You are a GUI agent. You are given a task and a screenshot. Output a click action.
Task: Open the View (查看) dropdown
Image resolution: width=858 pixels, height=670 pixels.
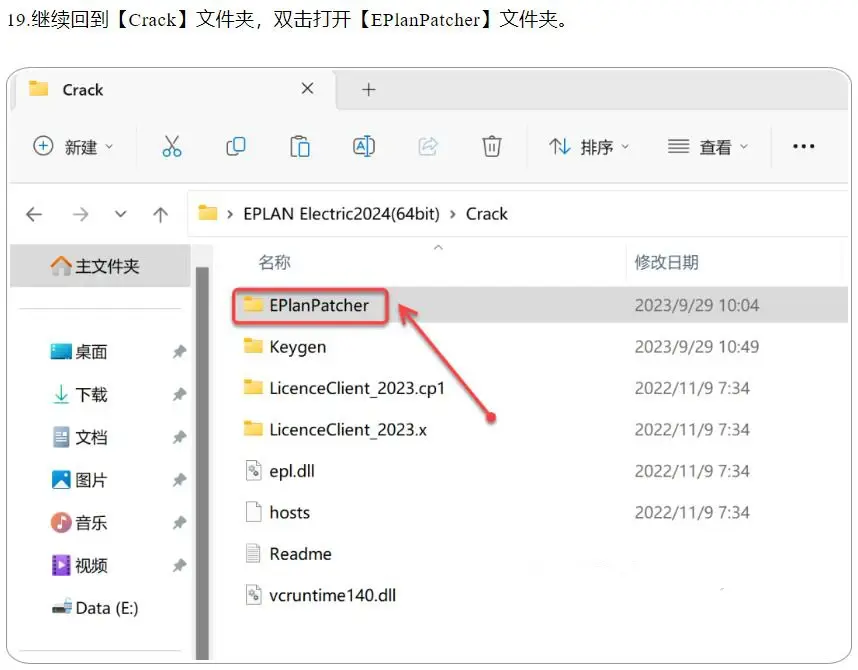[708, 147]
